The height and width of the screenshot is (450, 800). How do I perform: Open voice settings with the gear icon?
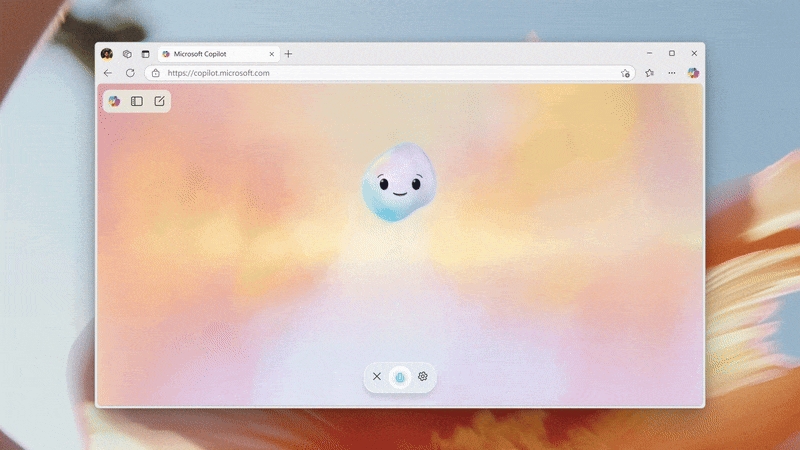[x=423, y=376]
